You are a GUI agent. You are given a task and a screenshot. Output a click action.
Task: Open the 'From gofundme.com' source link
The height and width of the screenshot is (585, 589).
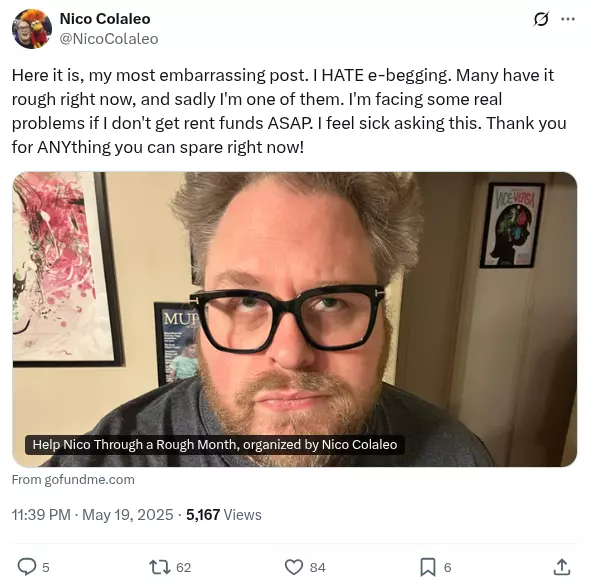73,480
